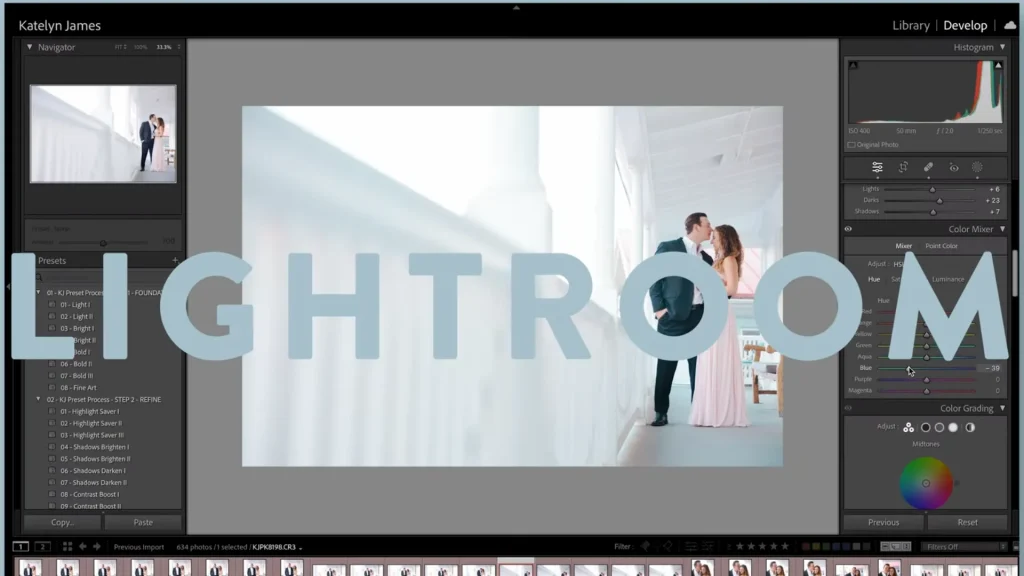Screen dimensions: 1024x576
Task: Select the Red Eye Correction tool
Action: click(952, 167)
